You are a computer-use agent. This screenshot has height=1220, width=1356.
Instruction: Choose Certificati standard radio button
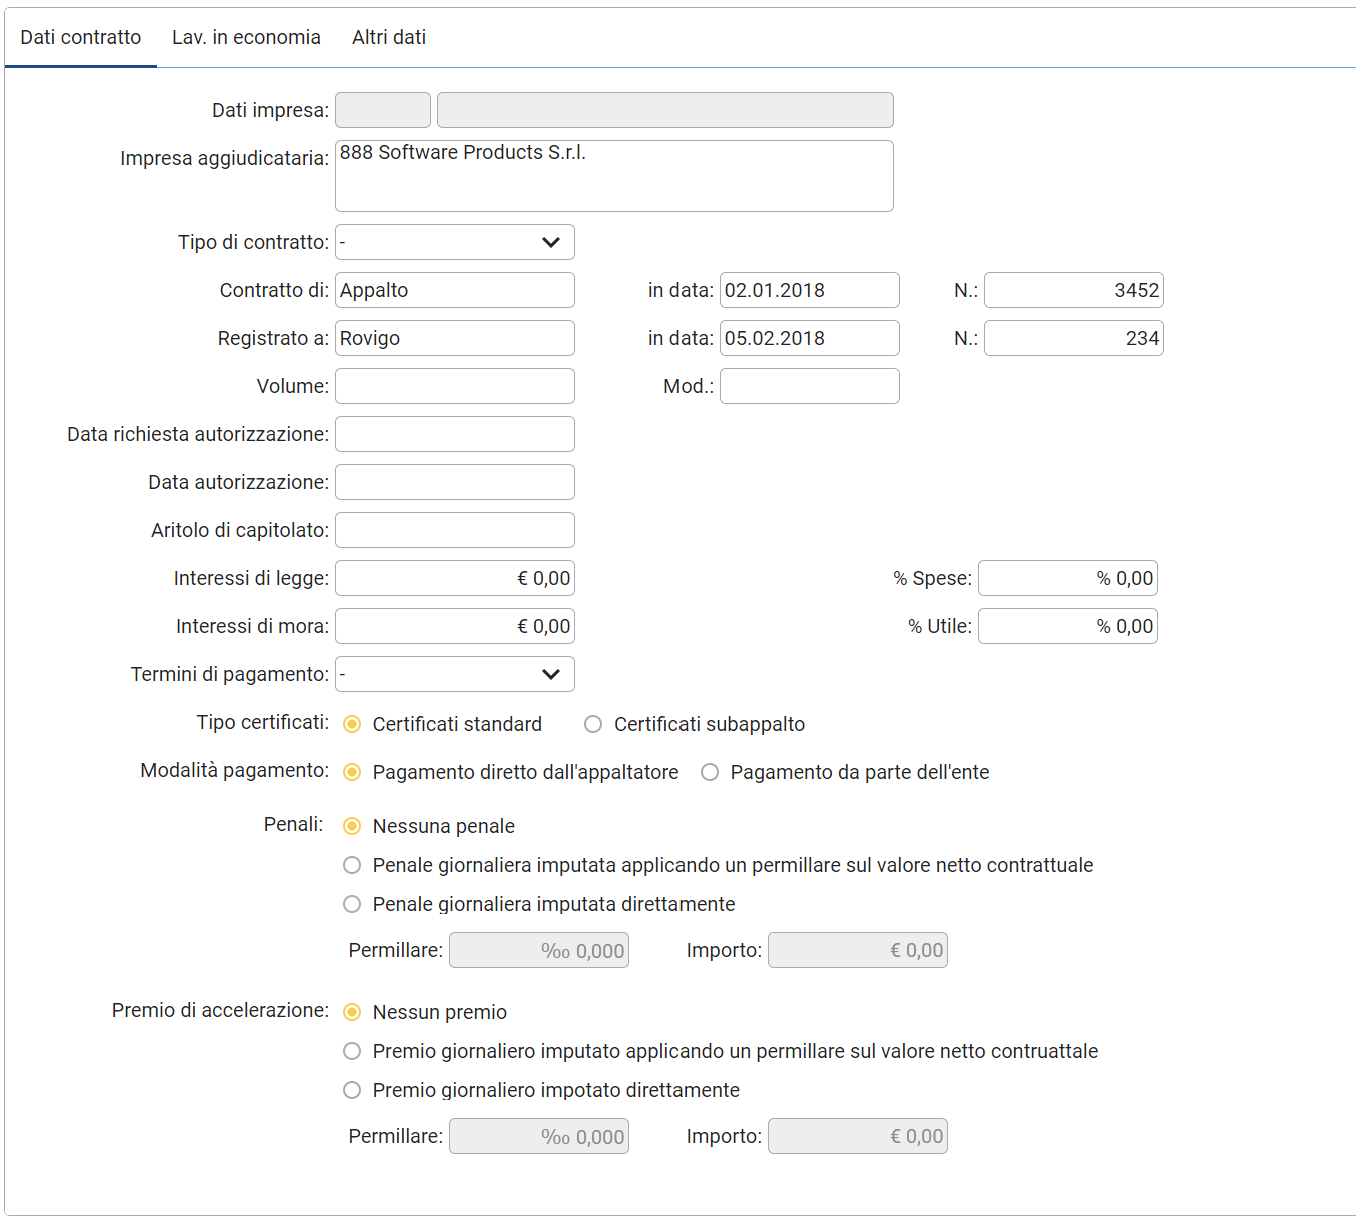tap(352, 724)
